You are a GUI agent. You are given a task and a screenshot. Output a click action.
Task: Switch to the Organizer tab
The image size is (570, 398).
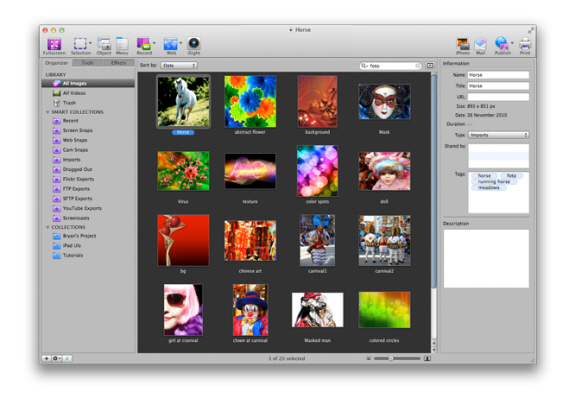tap(57, 63)
